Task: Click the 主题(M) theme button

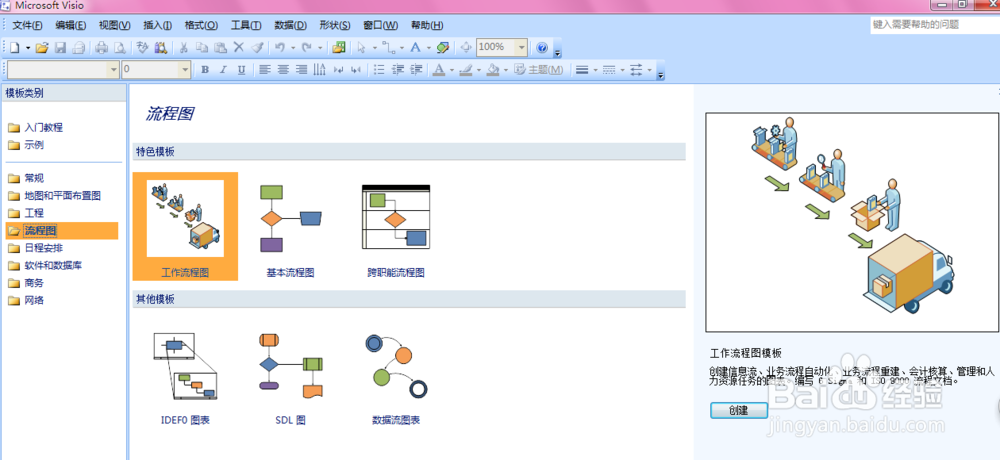Action: pyautogui.click(x=538, y=70)
